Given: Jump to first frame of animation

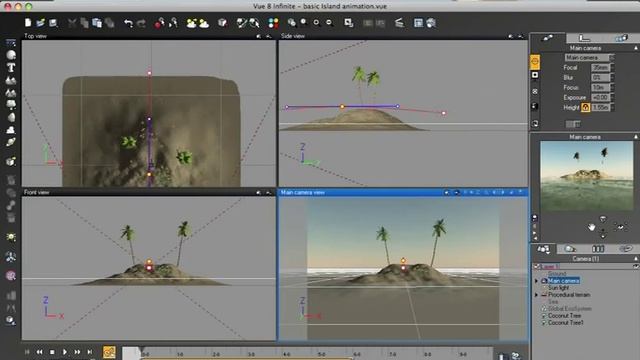Looking at the screenshot, I should 27,352.
